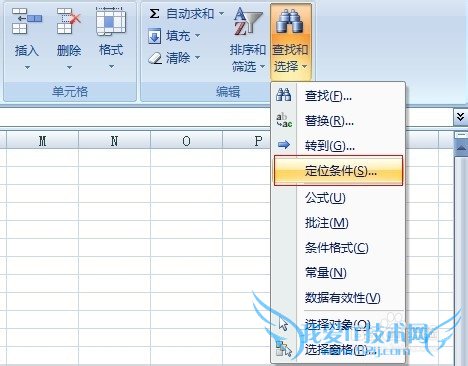Select 定位条件(S)... menu entry
Screen dimensions: 468x366
[338, 171]
